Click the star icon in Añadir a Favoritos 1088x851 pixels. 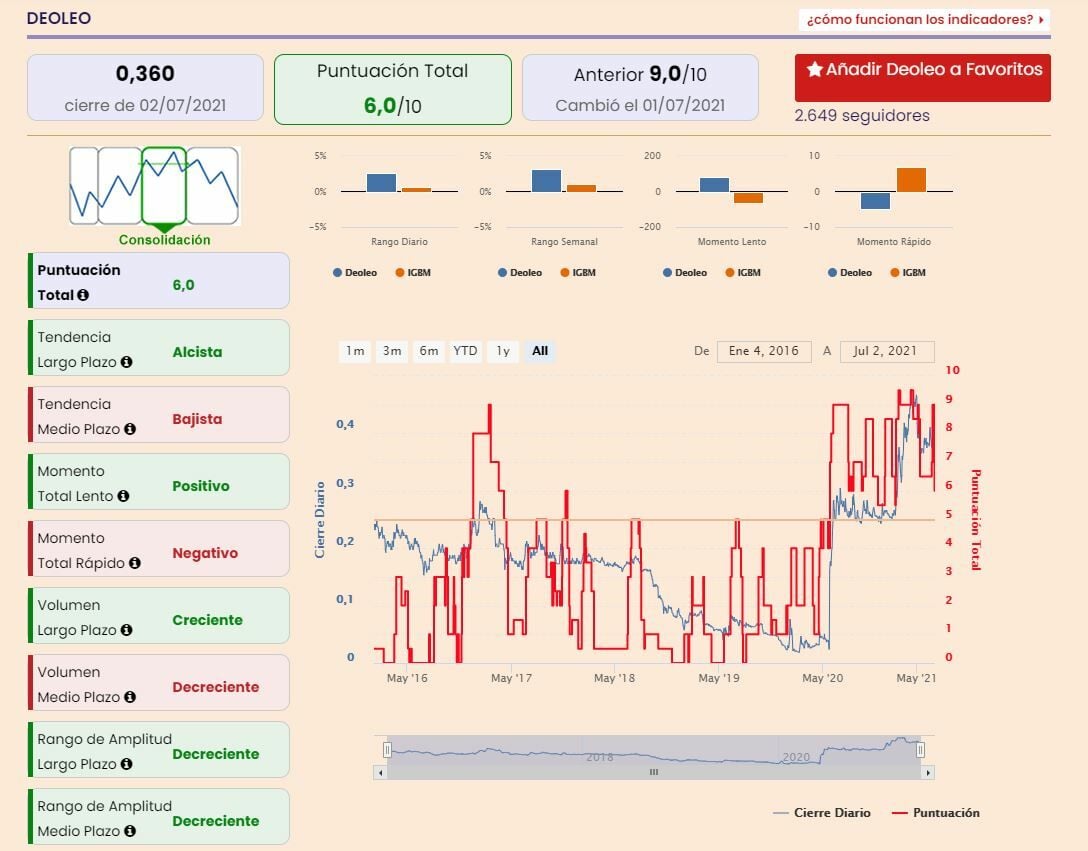(x=815, y=69)
